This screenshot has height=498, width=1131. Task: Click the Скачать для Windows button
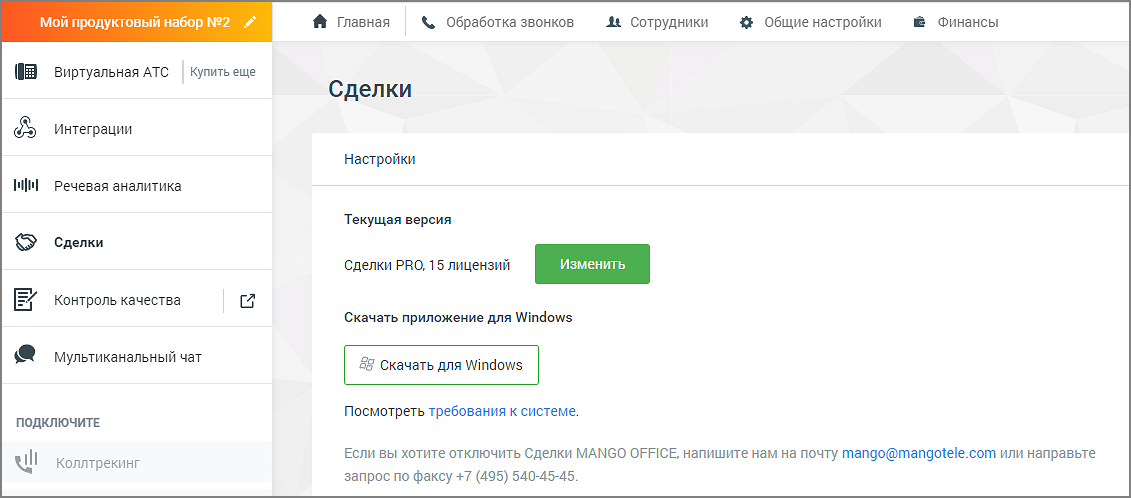(441, 364)
